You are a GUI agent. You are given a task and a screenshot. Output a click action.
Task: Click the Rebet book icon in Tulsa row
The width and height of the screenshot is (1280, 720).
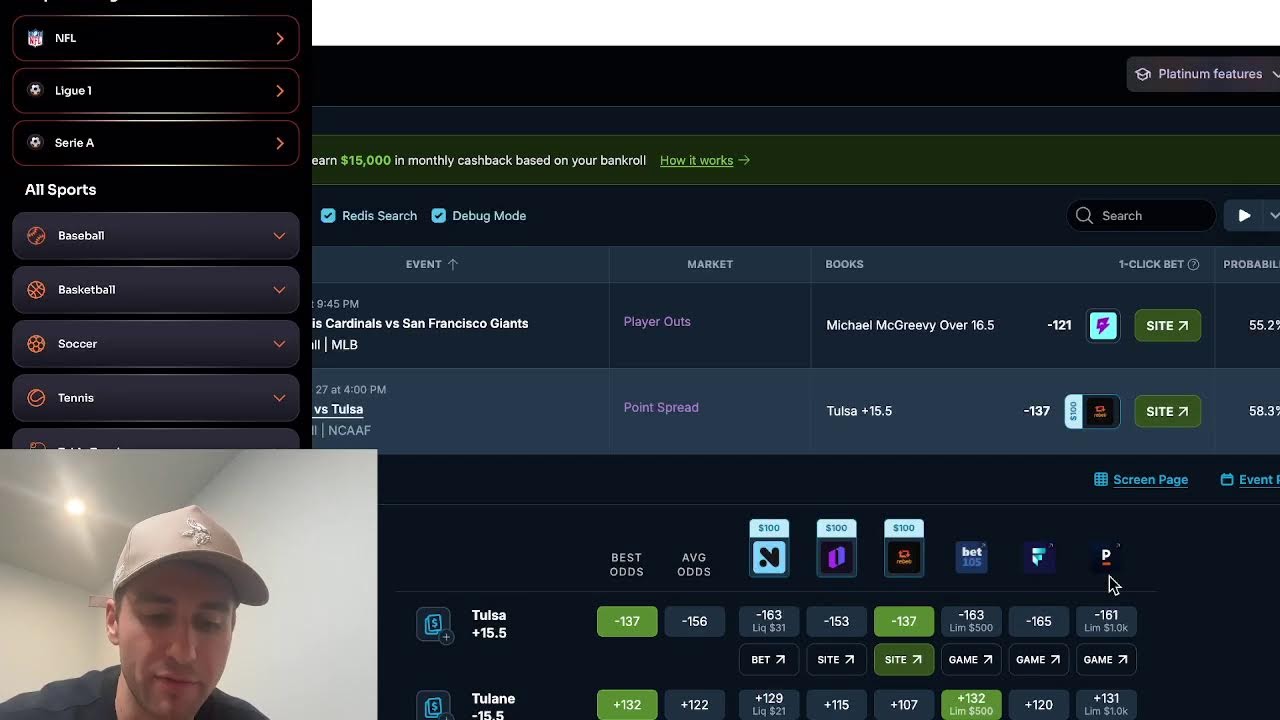click(x=1101, y=411)
